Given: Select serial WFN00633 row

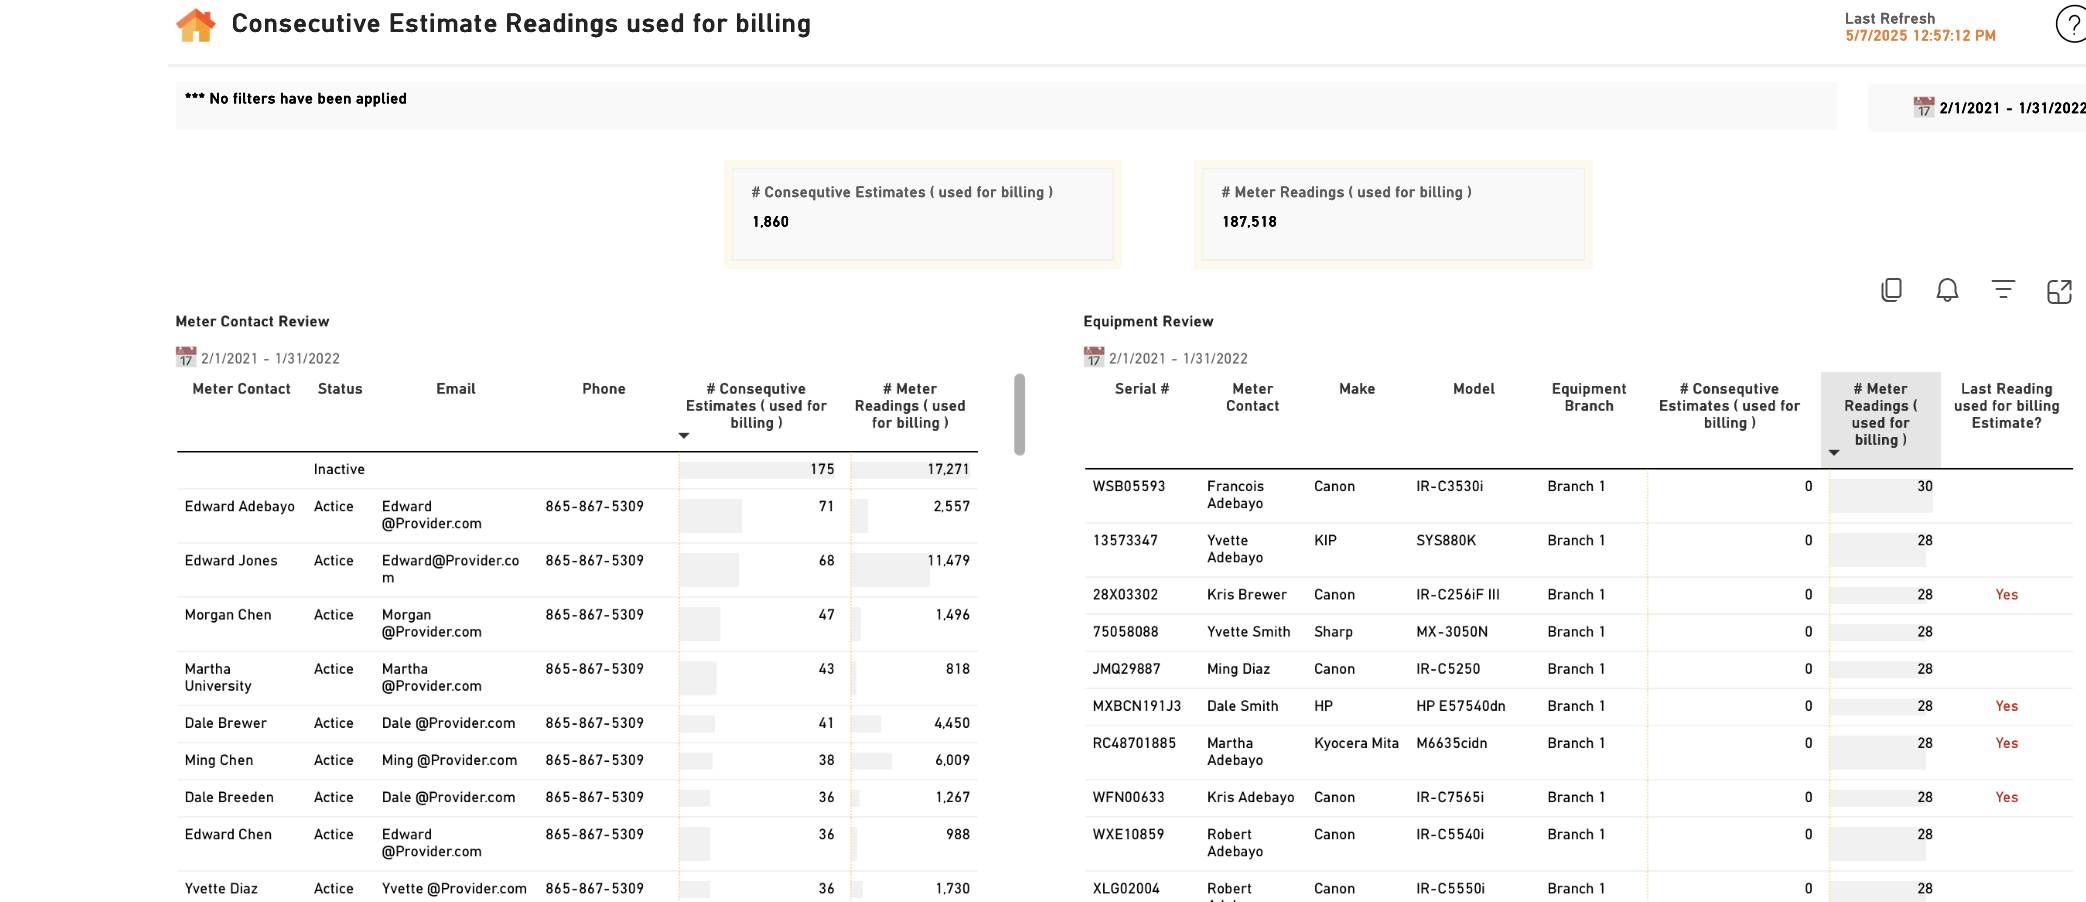Looking at the screenshot, I should (1578, 797).
